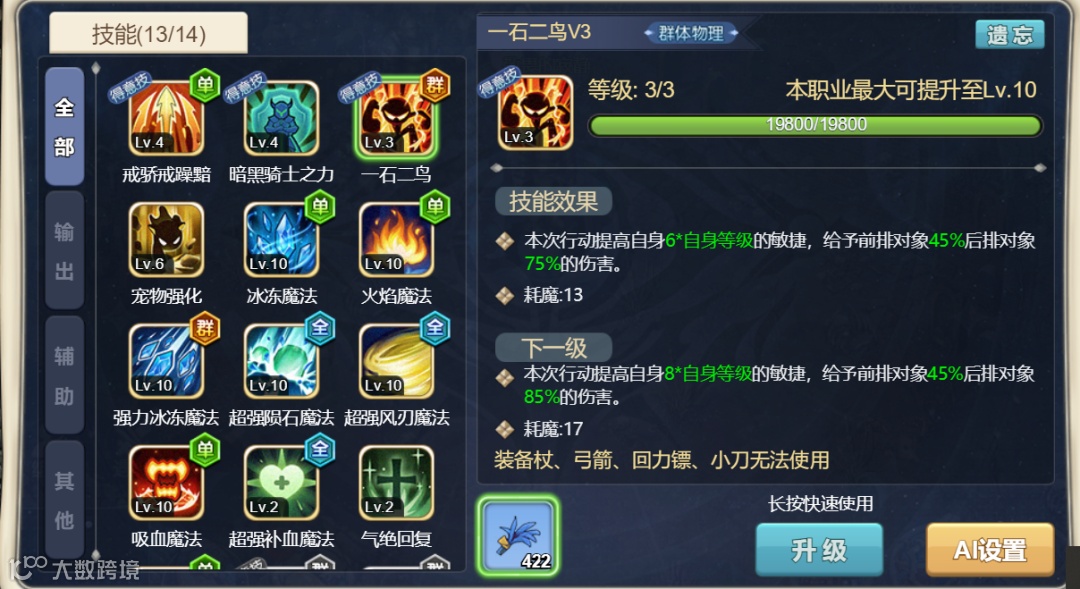The width and height of the screenshot is (1080, 589).
Task: Select the 超强补血魔法 skill icon
Action: (x=281, y=482)
